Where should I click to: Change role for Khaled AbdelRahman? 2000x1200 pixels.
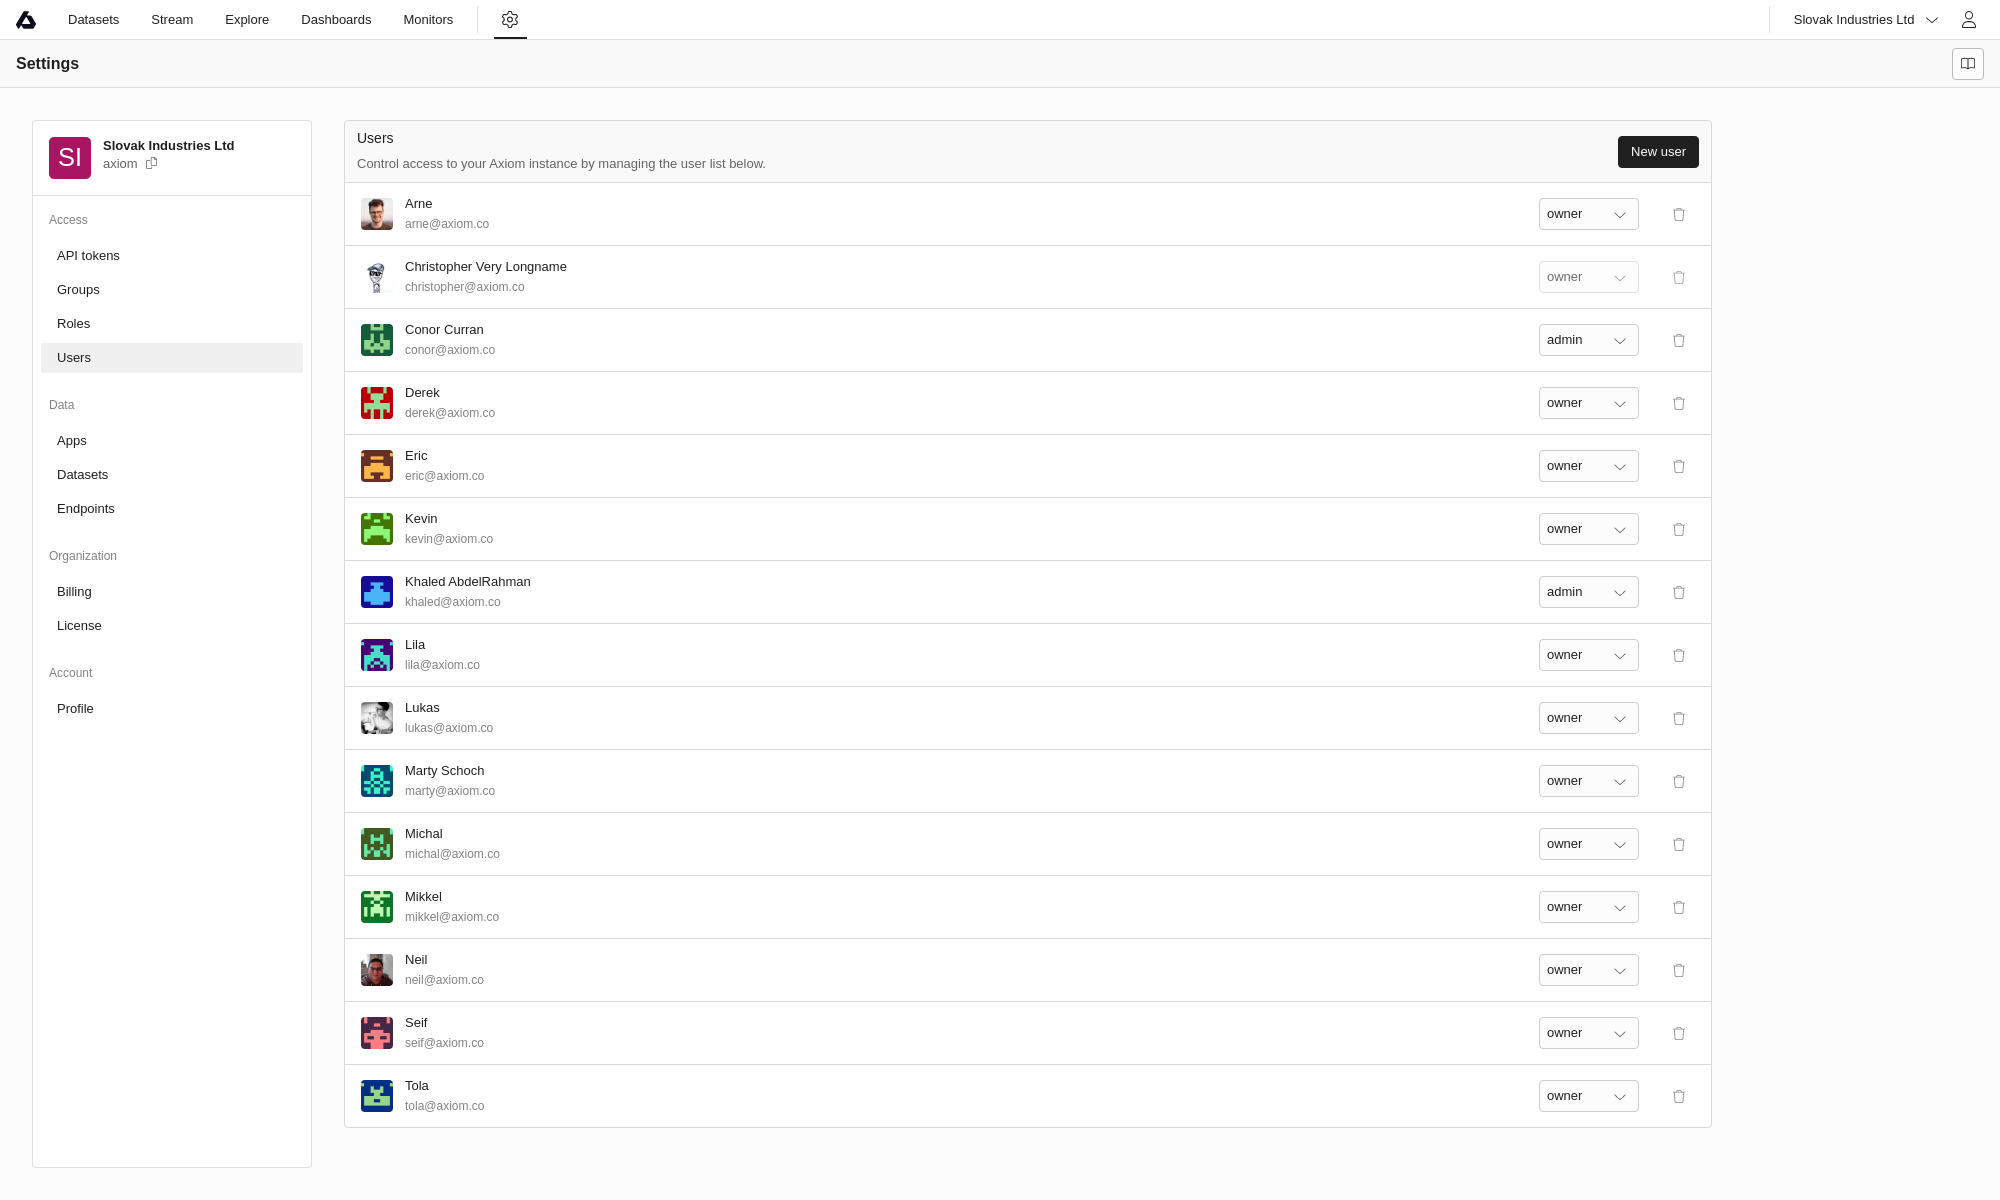(x=1588, y=593)
